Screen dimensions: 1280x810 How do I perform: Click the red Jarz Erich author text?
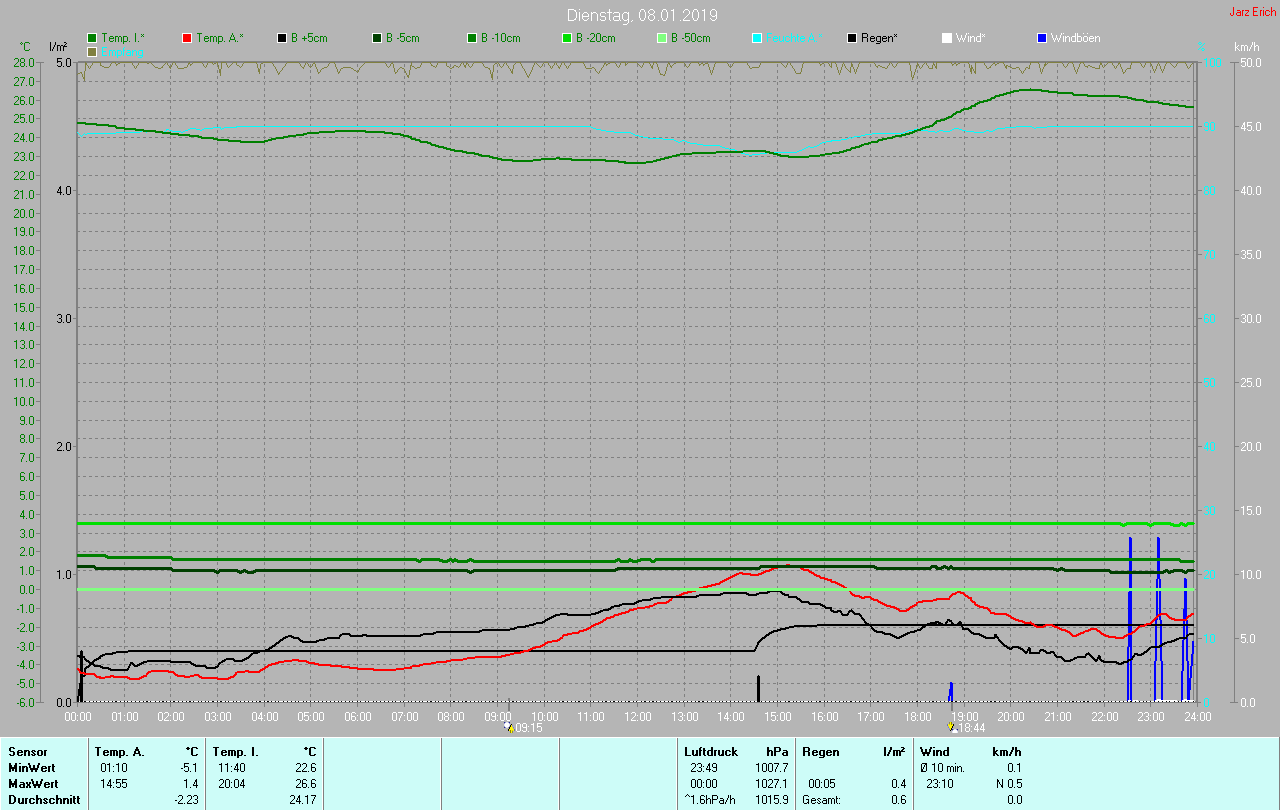coord(1252,12)
